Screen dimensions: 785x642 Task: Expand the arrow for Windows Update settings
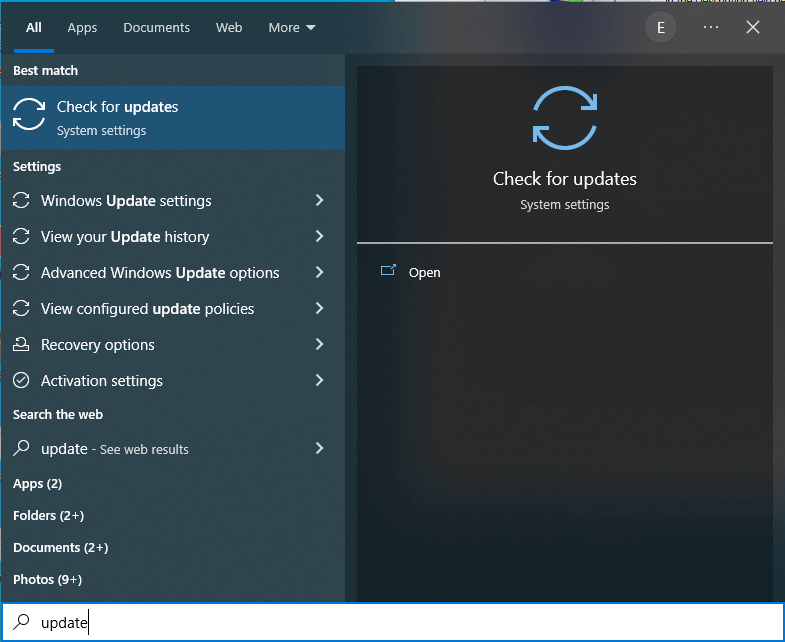[319, 201]
